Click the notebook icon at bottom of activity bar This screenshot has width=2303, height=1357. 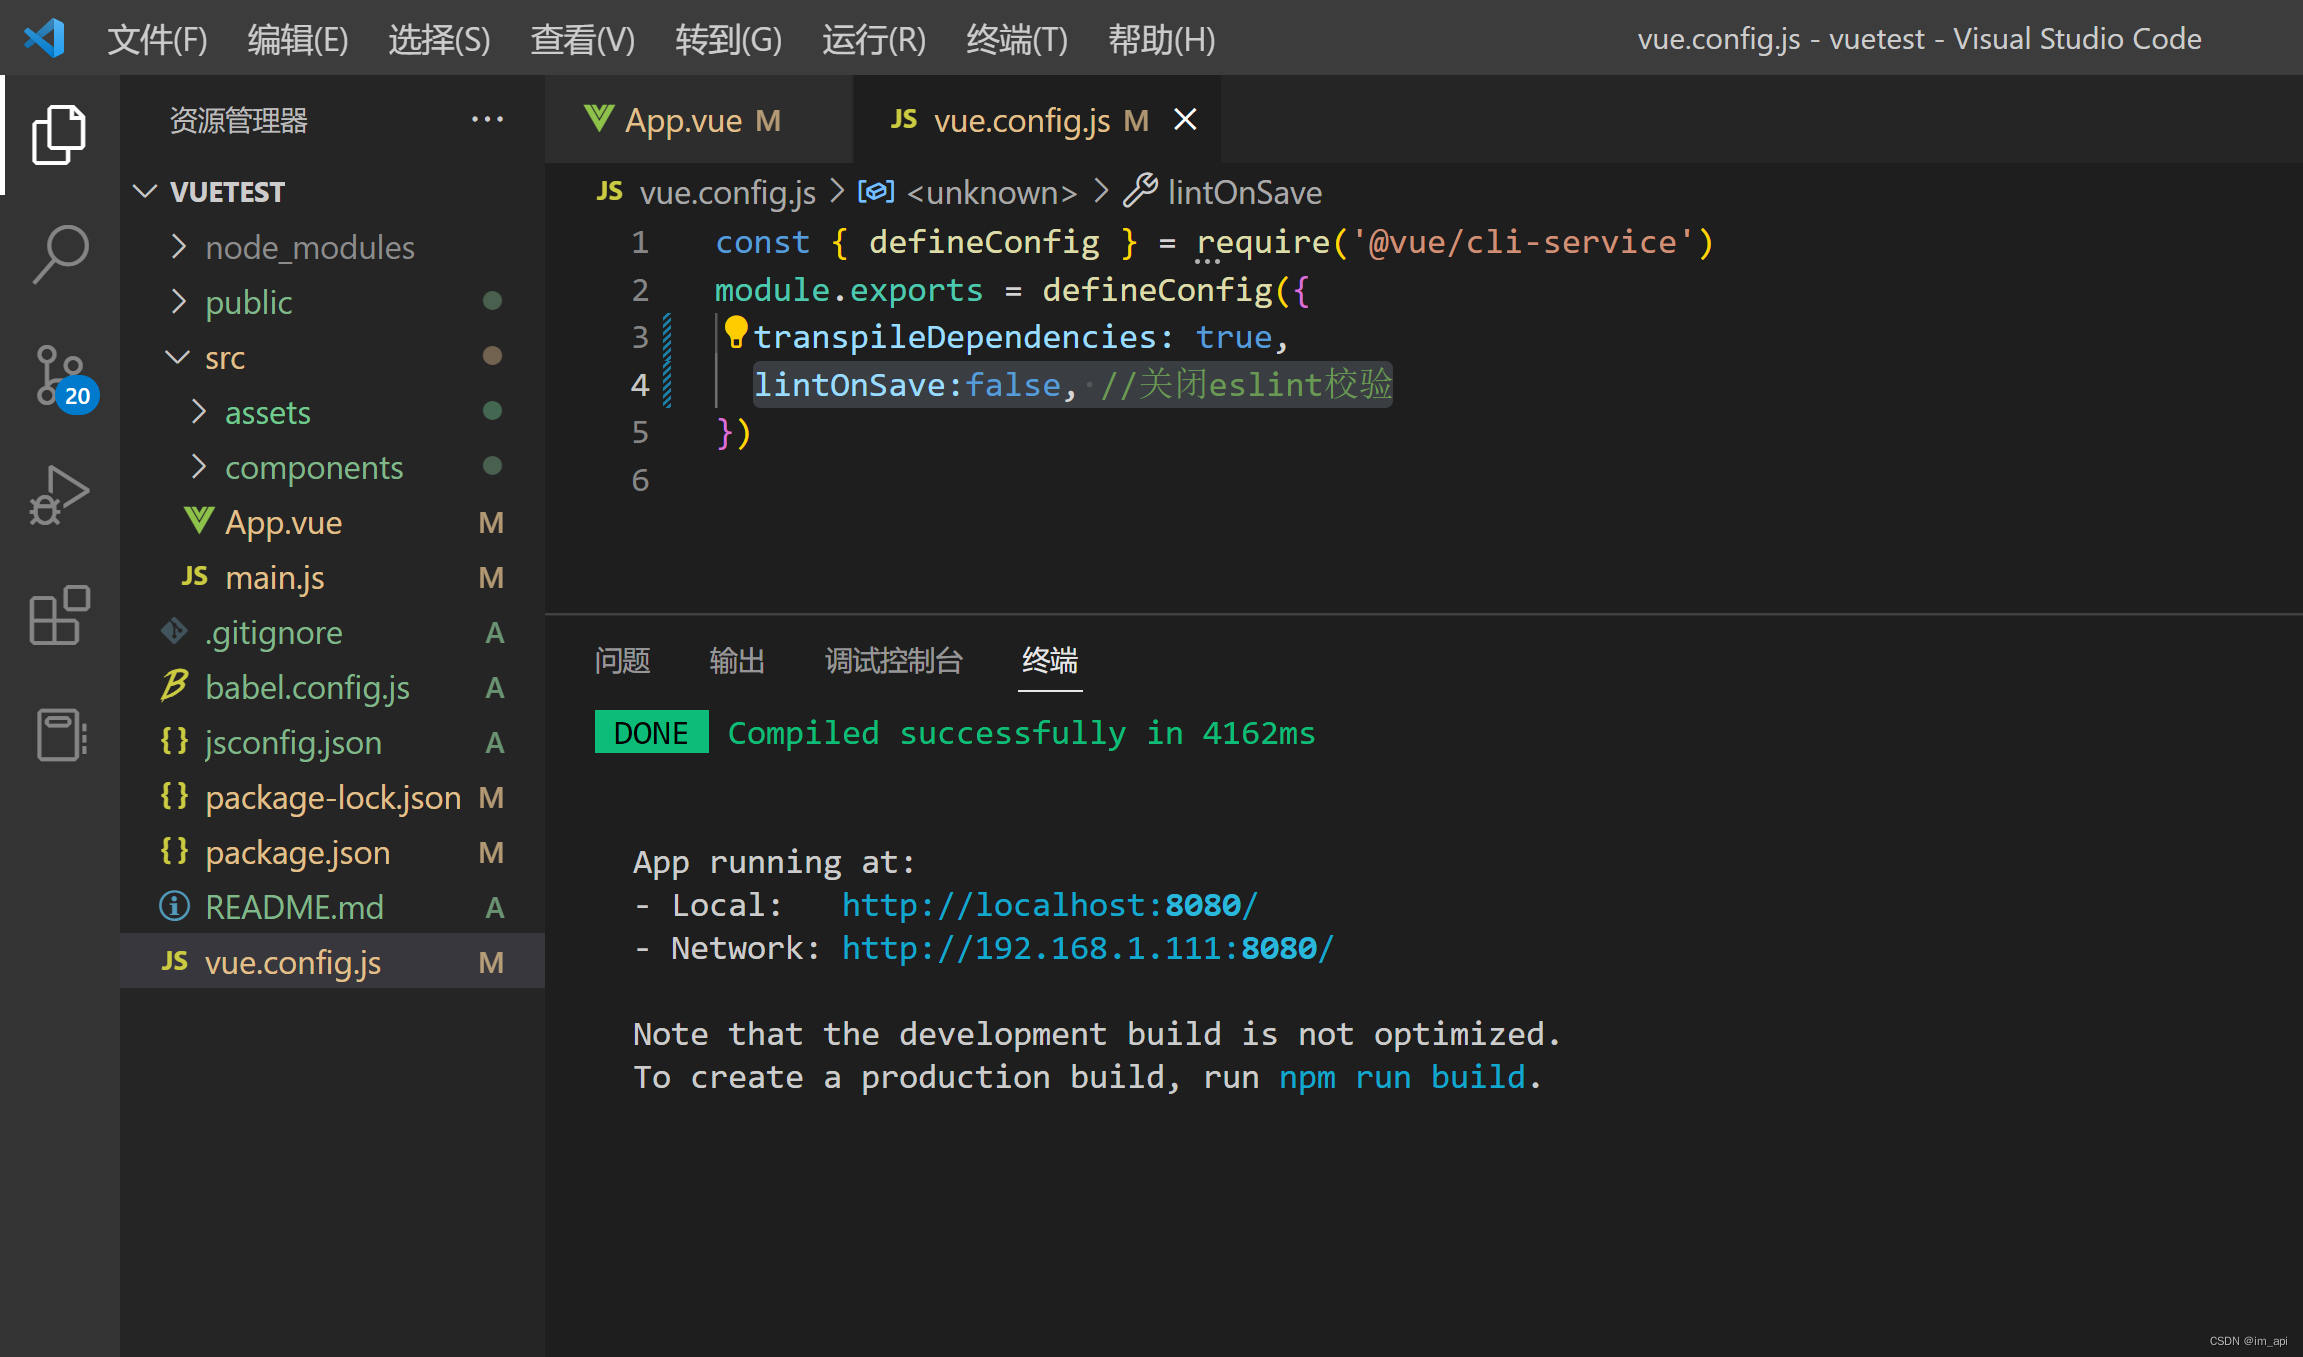(59, 735)
